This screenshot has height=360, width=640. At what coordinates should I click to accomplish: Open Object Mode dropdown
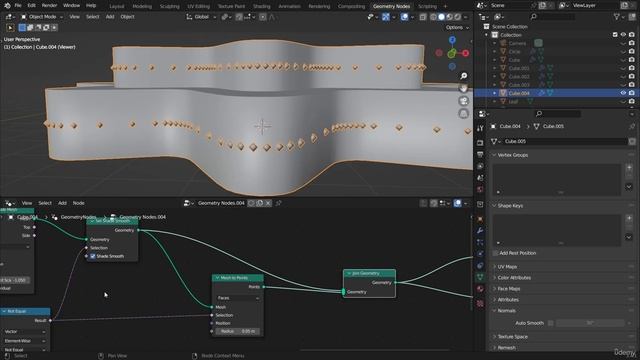click(42, 17)
